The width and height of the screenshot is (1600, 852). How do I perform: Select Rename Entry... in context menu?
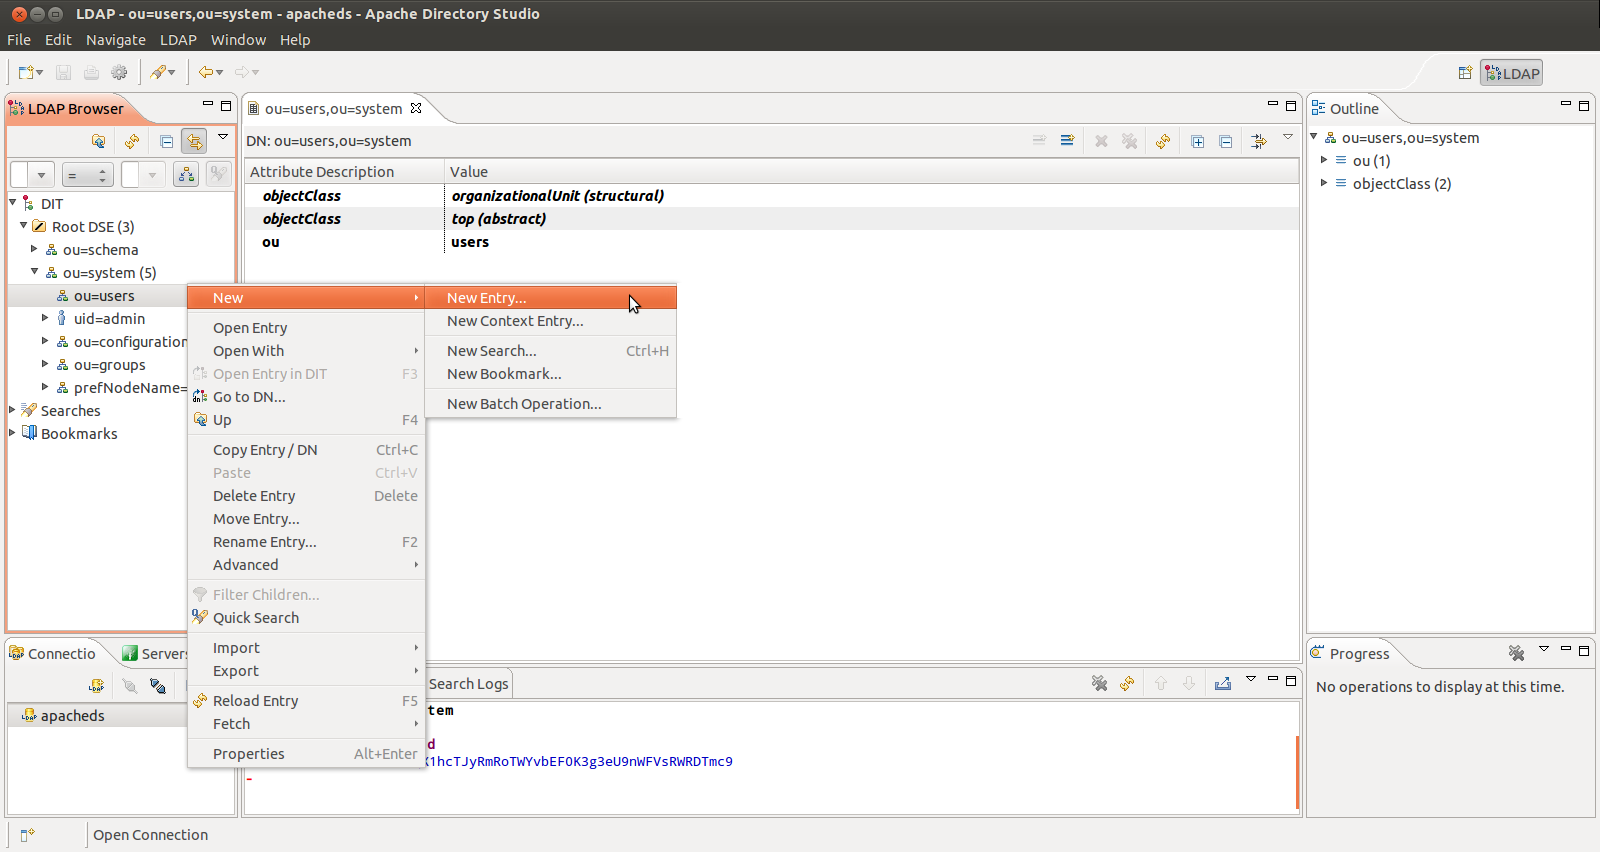[x=306, y=542]
